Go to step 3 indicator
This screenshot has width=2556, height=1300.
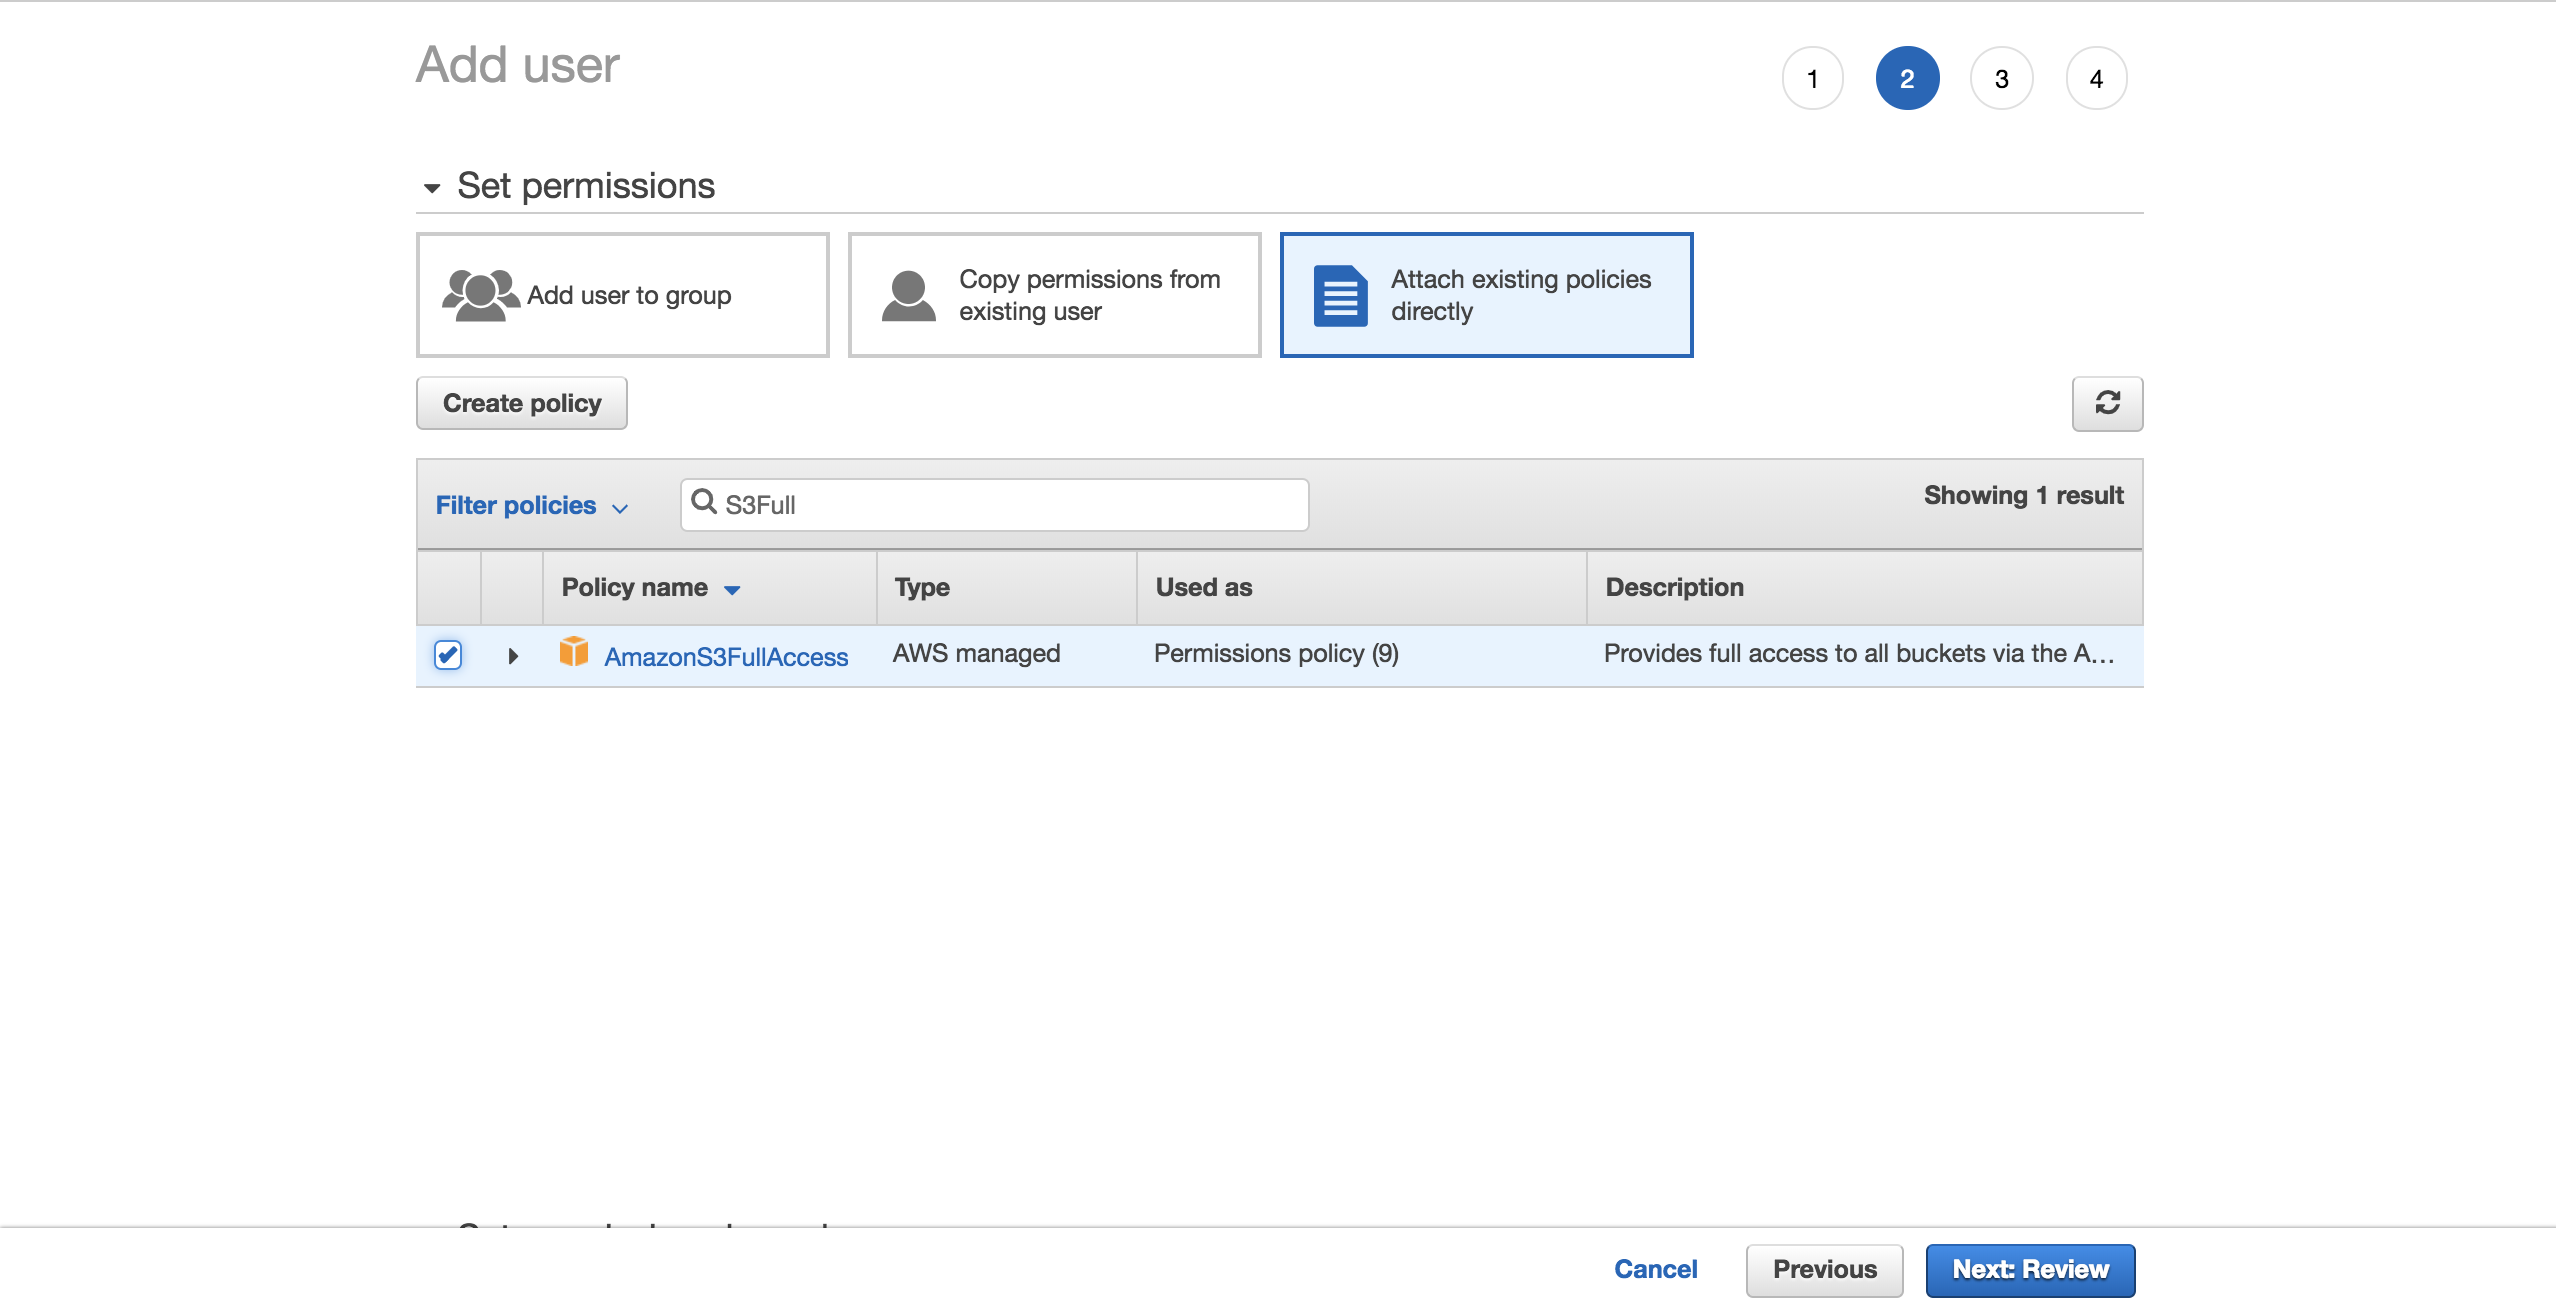pos(2000,78)
